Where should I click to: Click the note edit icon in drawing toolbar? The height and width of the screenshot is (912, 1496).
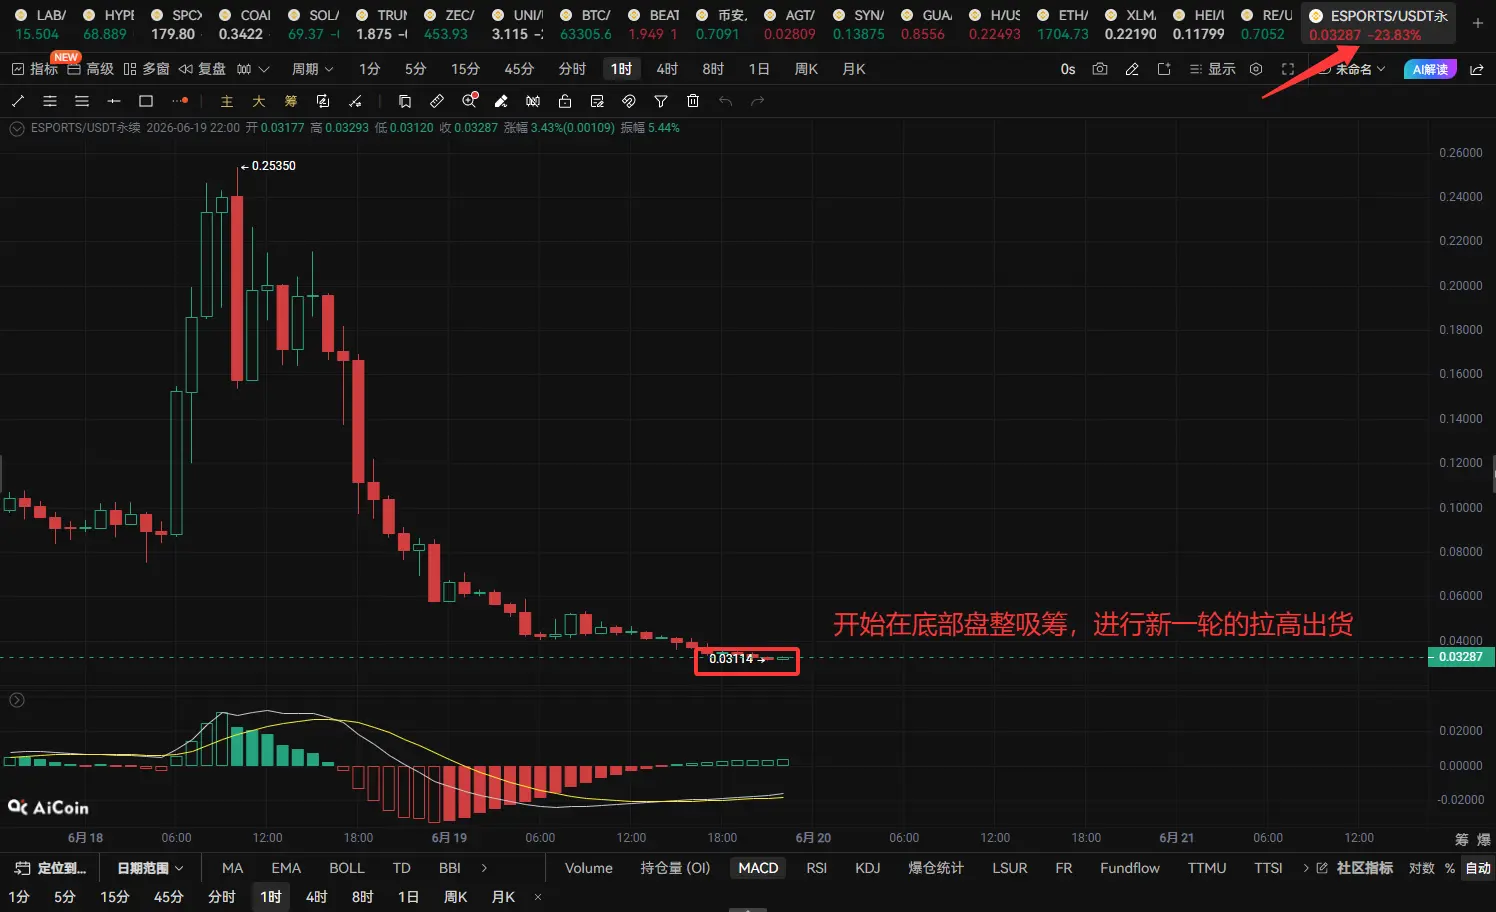pos(597,101)
